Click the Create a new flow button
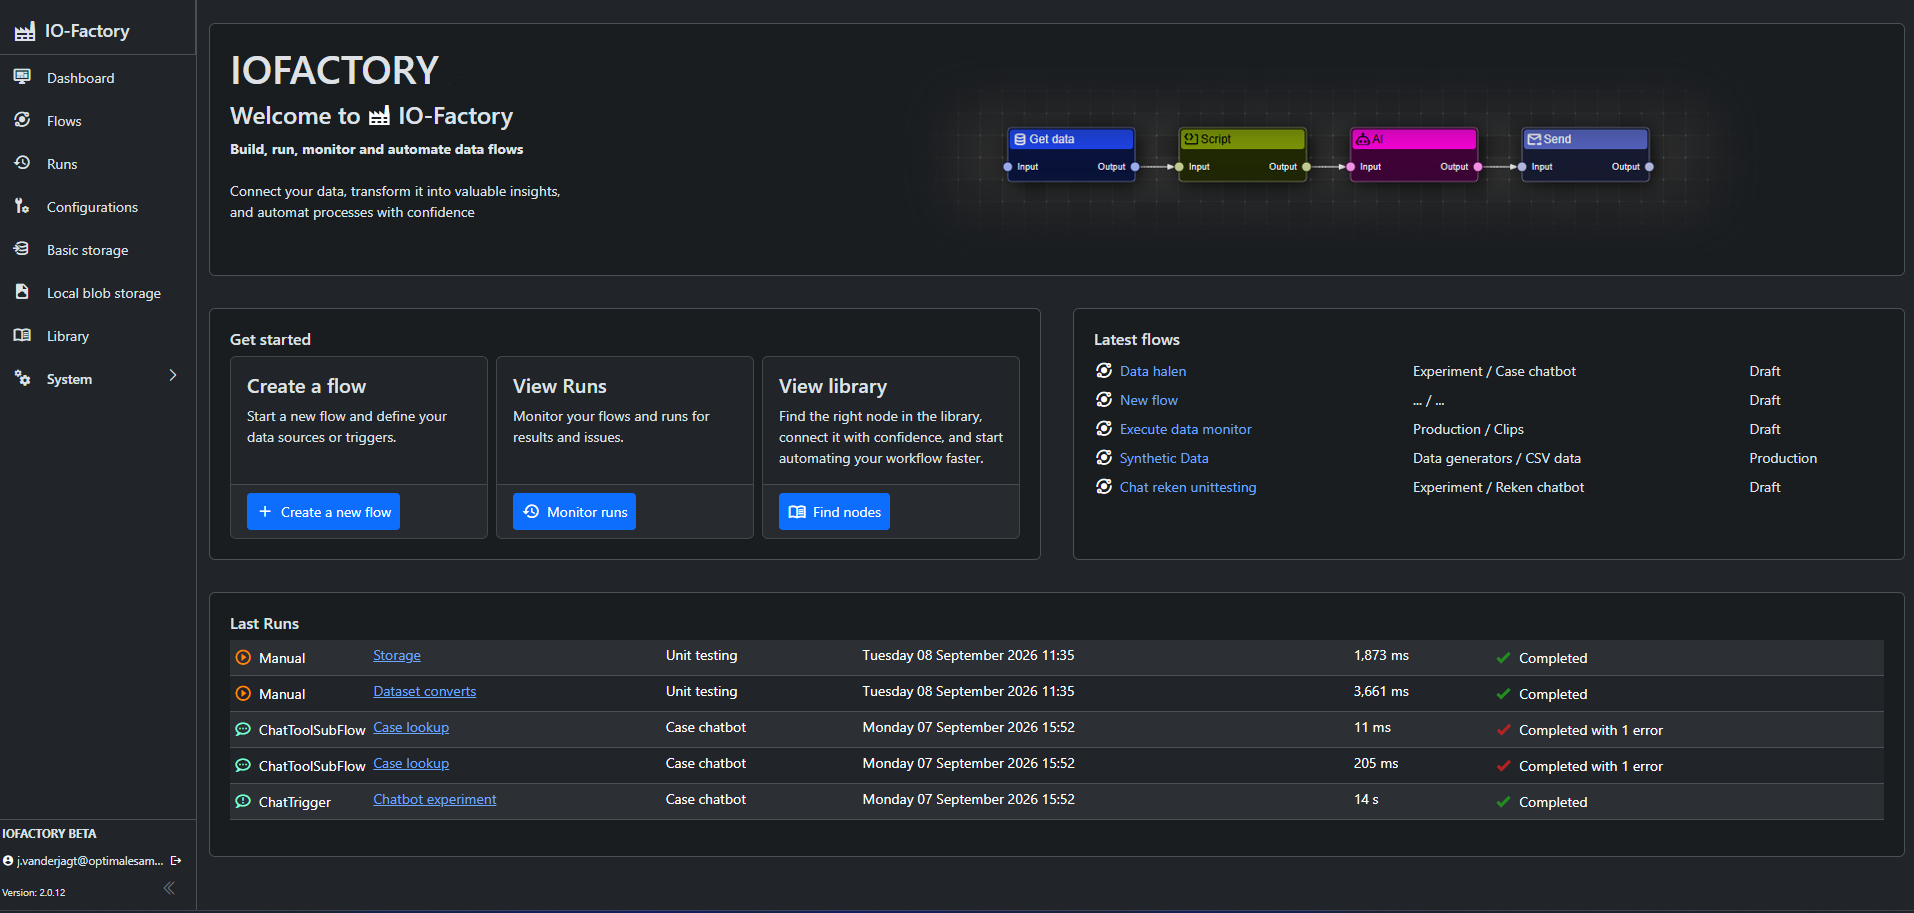 point(324,512)
